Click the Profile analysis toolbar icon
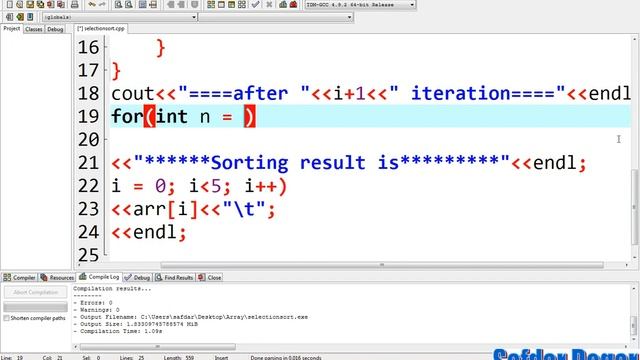Screen dimensions: 640x360 pyautogui.click(x=283, y=4)
